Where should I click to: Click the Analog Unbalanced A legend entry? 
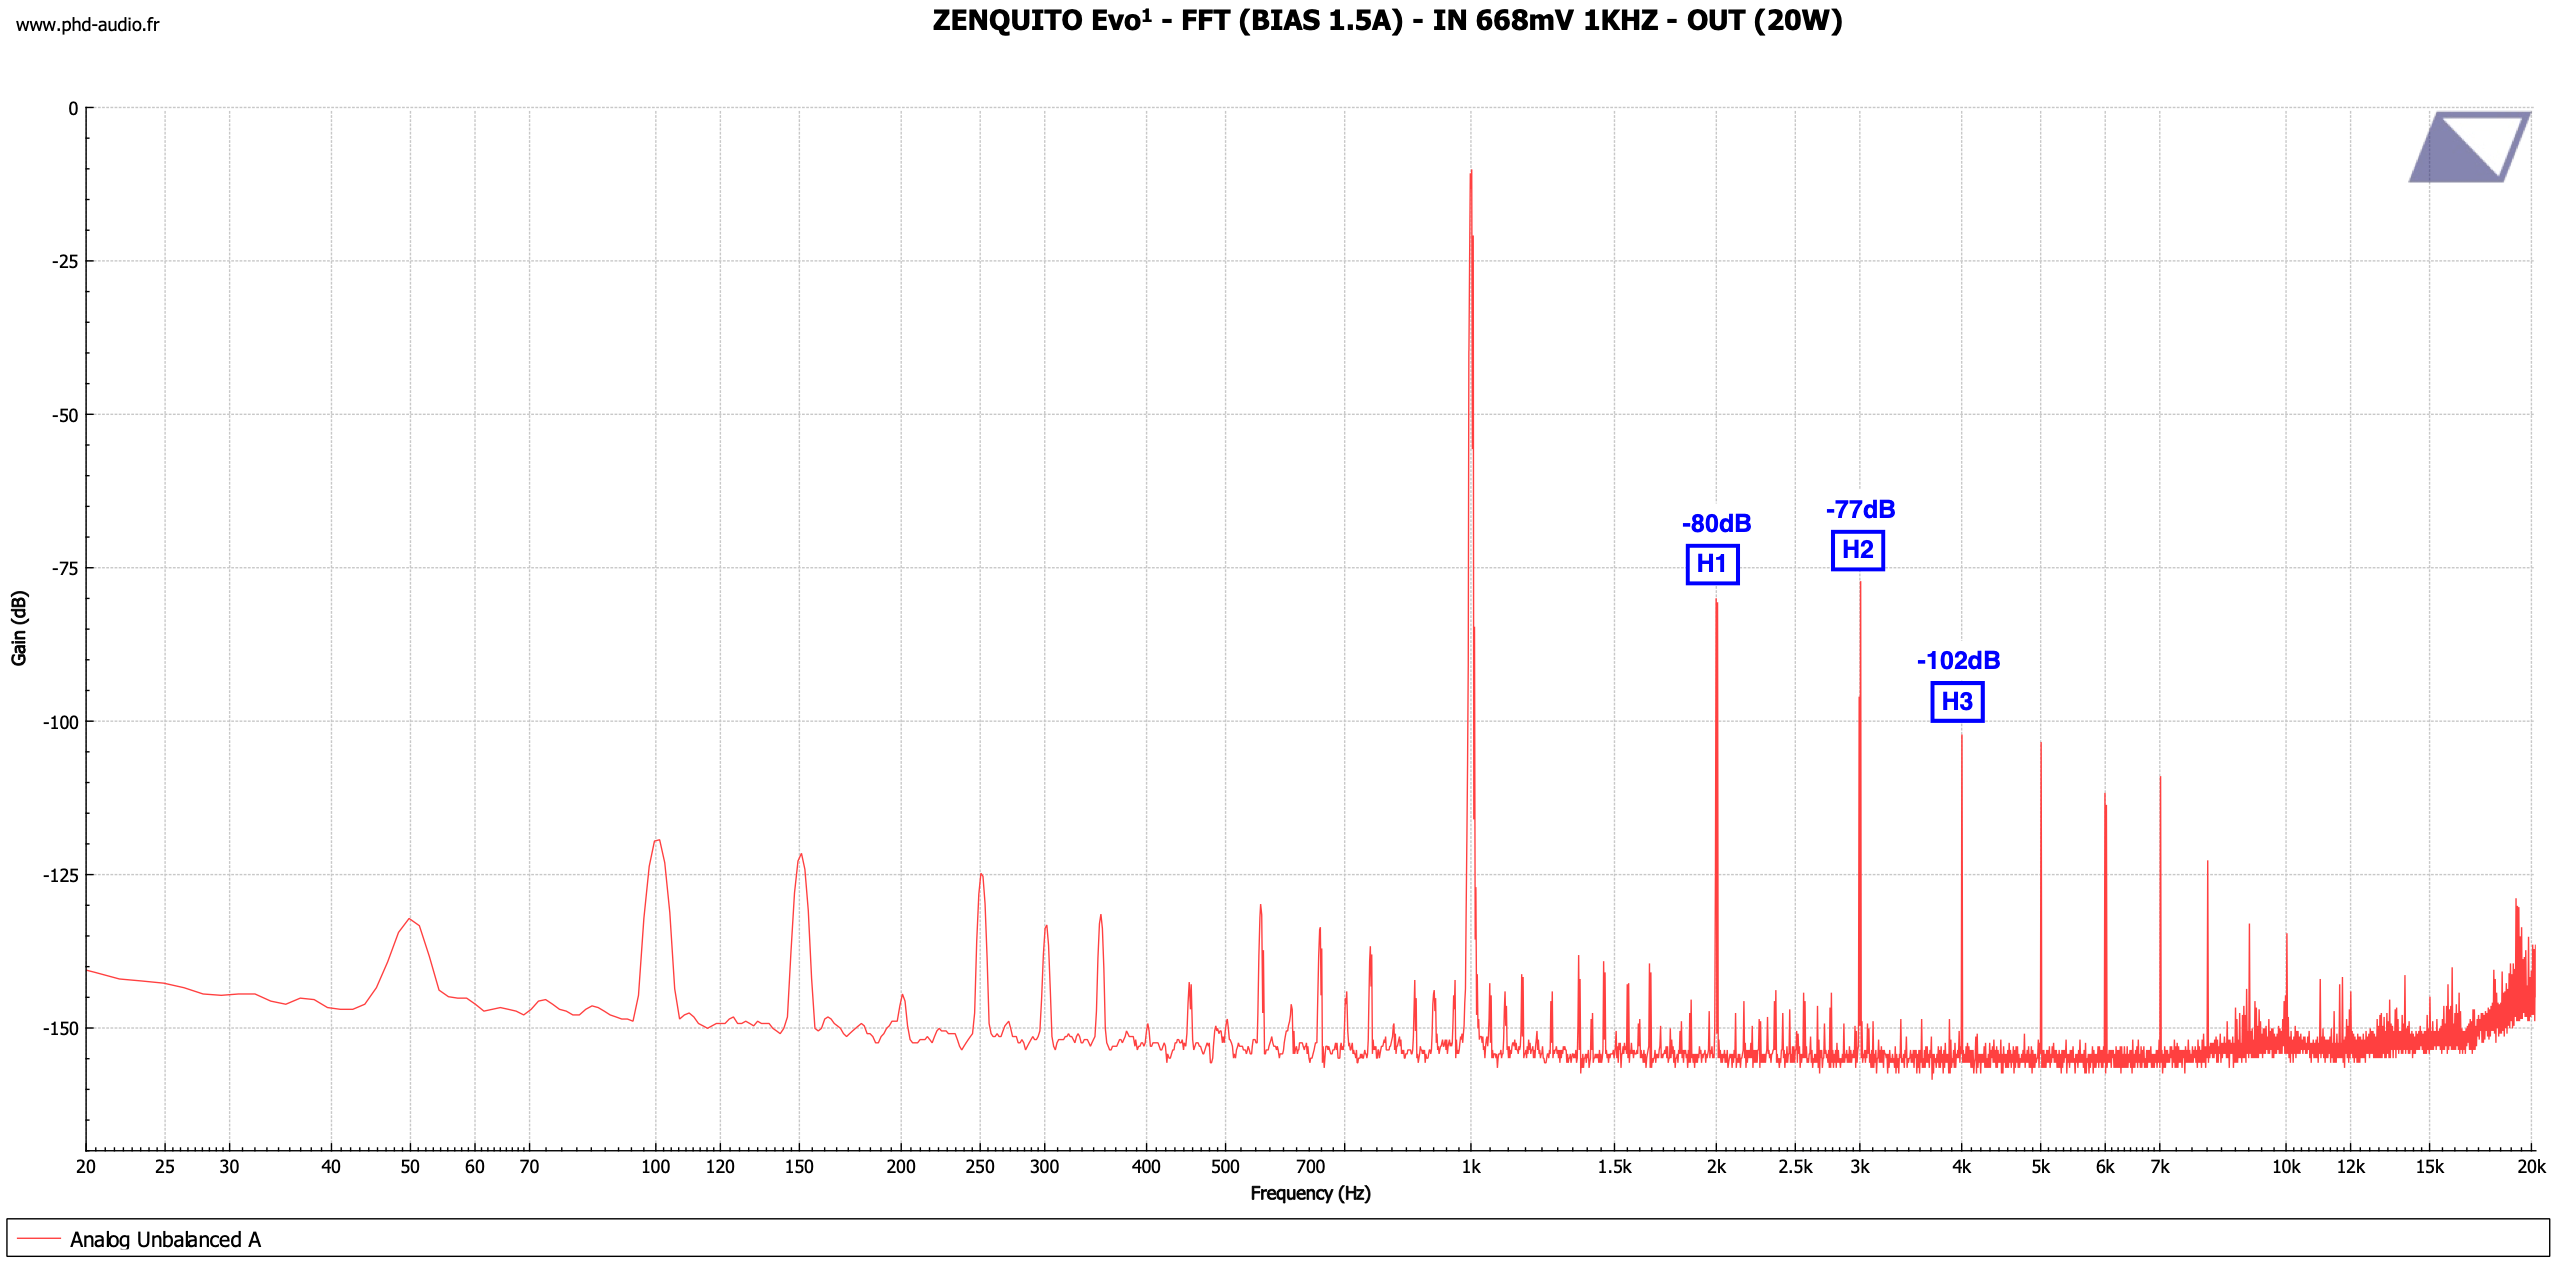point(165,1240)
